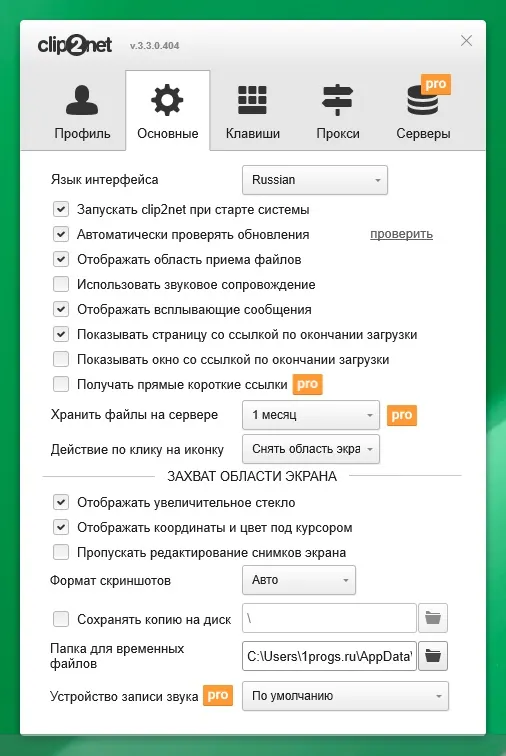Click the temporary files folder path field

(329, 656)
